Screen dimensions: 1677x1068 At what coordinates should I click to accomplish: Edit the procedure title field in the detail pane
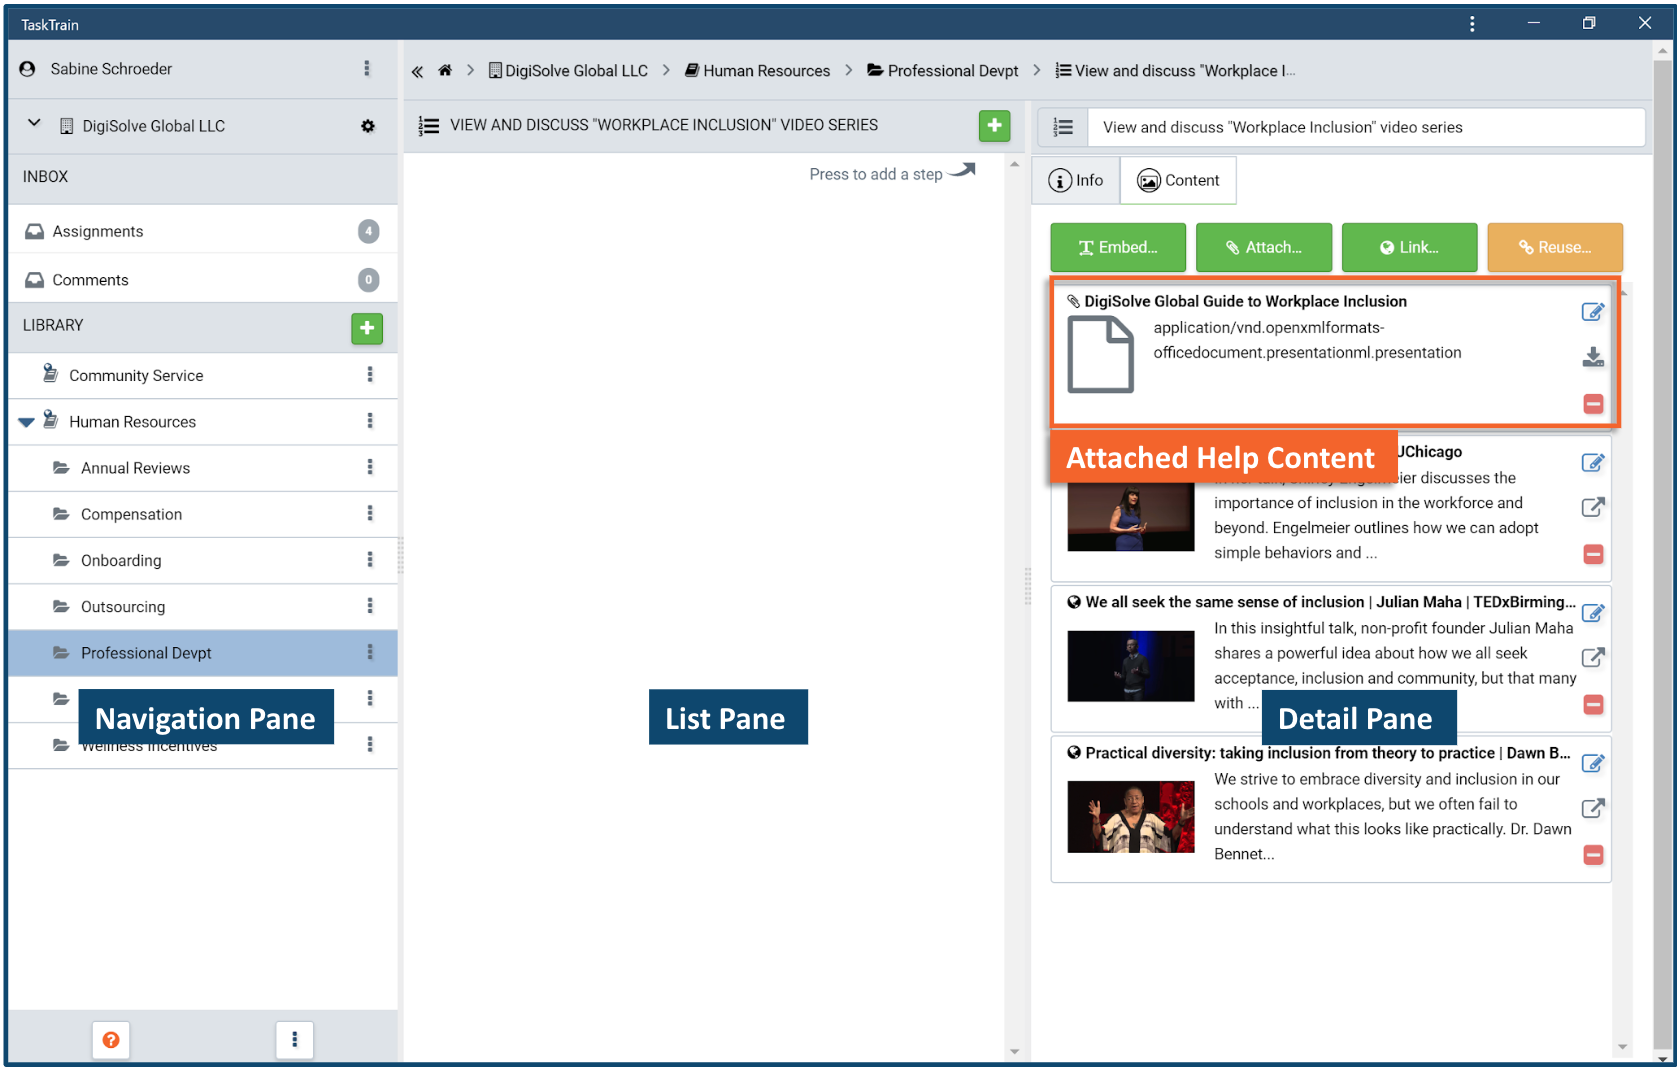point(1366,127)
